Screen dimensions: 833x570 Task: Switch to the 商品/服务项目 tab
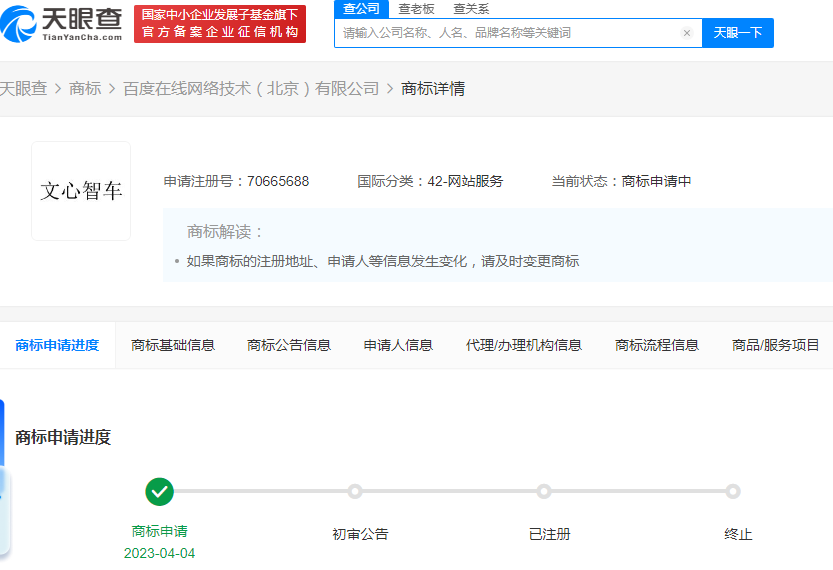[x=776, y=345]
